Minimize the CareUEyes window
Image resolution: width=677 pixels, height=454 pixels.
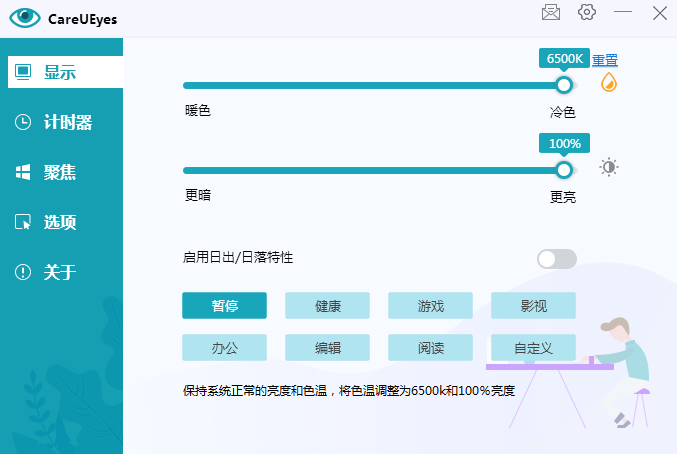(623, 12)
